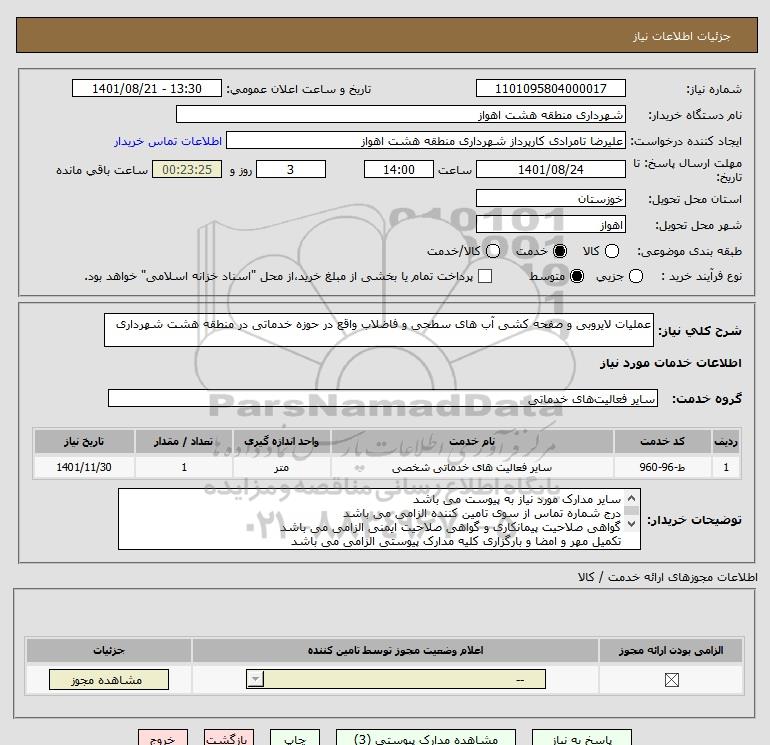Select the کالا/خدمت radio button
The height and width of the screenshot is (745, 770).
click(x=493, y=251)
